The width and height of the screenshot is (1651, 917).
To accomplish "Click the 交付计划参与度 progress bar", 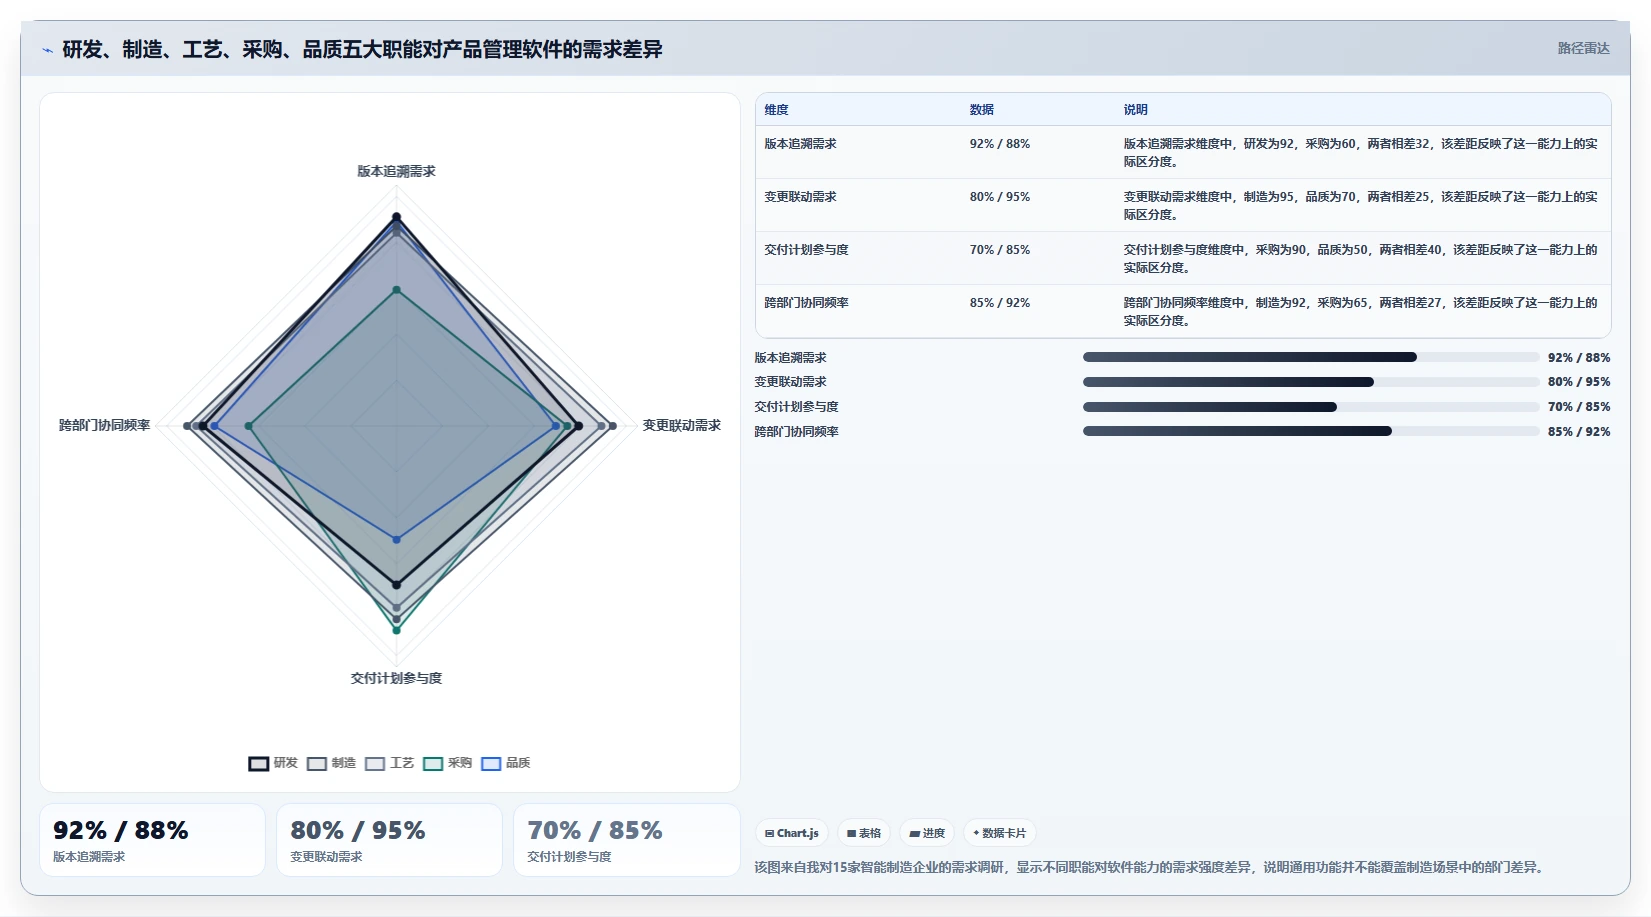I will click(x=1311, y=407).
